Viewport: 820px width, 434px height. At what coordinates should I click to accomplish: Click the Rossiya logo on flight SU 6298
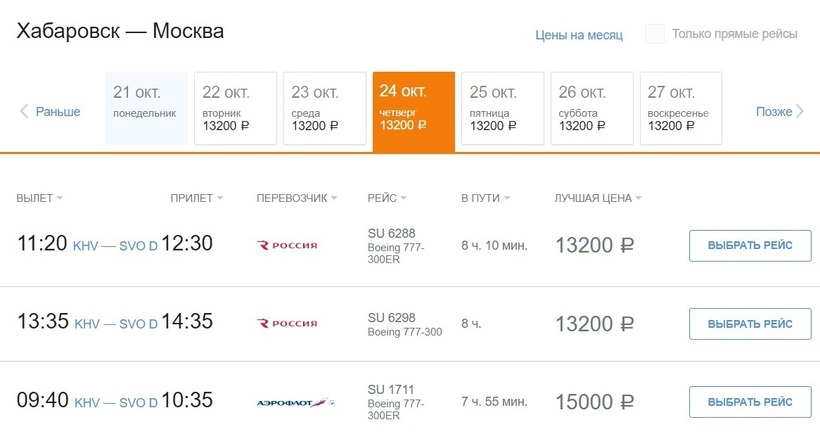pos(287,324)
